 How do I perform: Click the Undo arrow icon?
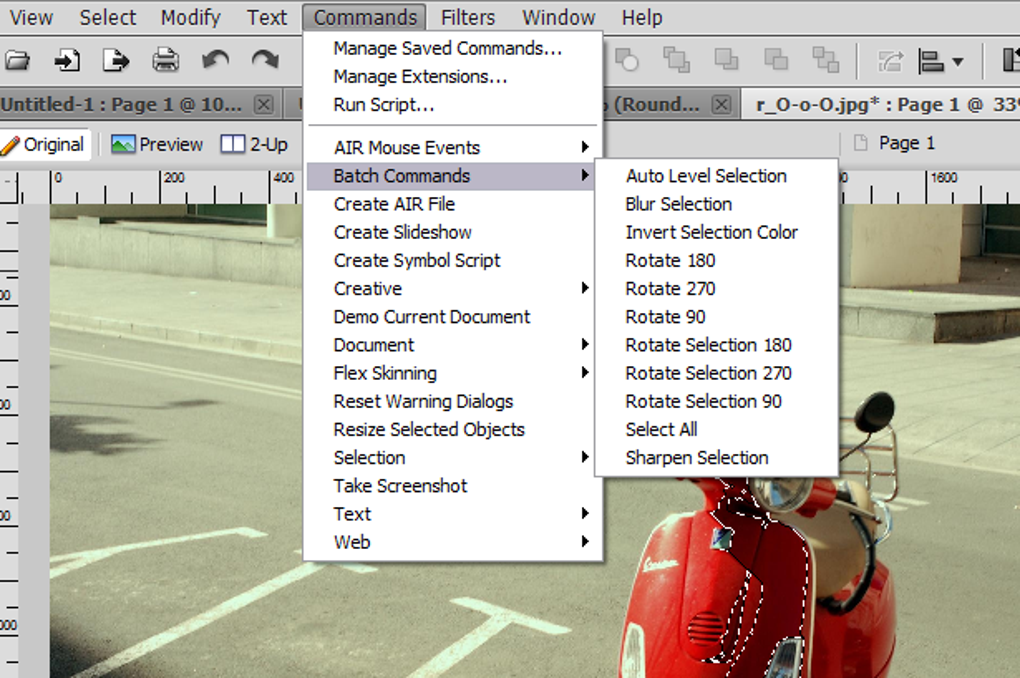click(x=215, y=61)
